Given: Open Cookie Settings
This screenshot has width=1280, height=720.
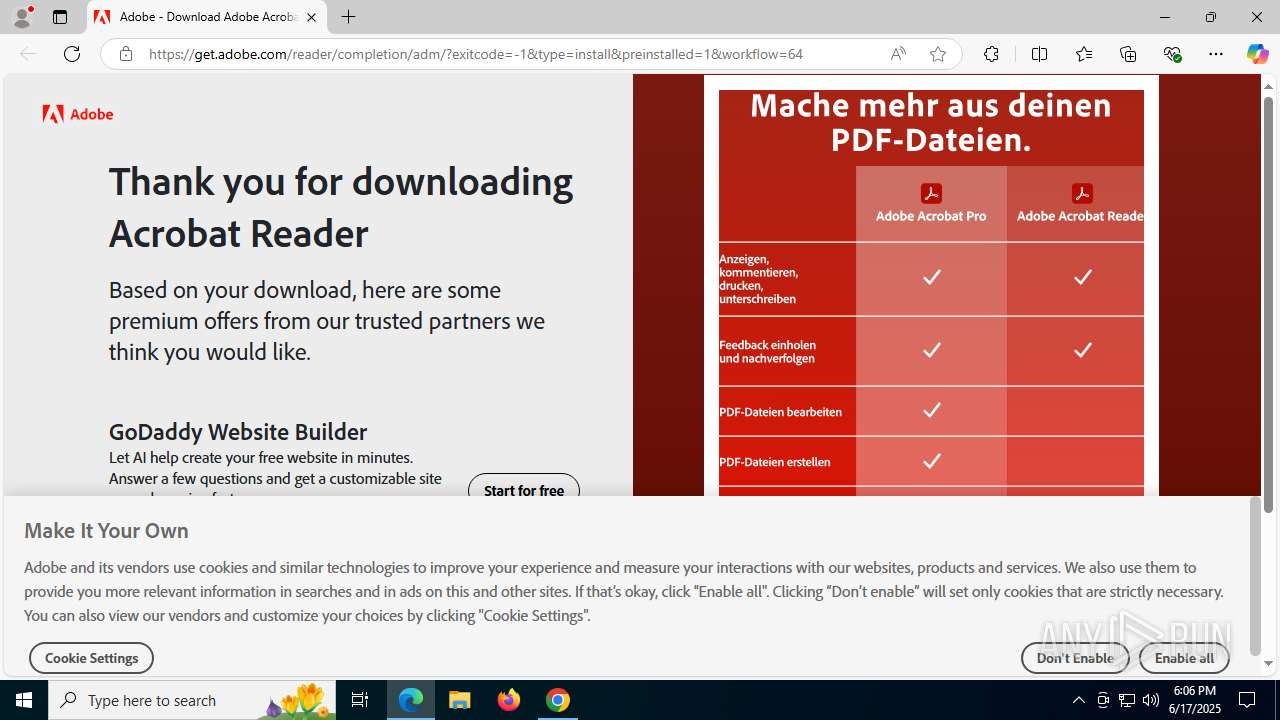Looking at the screenshot, I should point(91,658).
